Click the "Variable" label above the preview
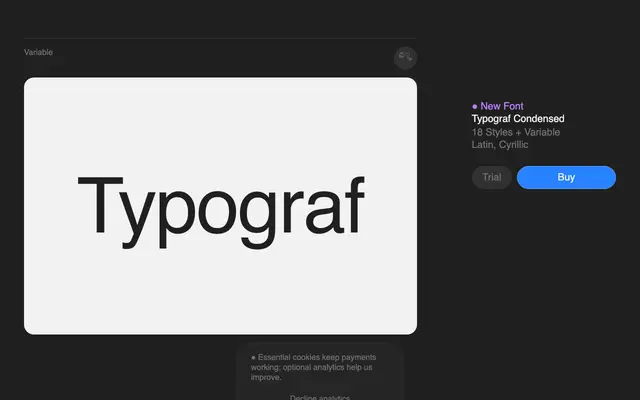The image size is (640, 400). point(38,52)
